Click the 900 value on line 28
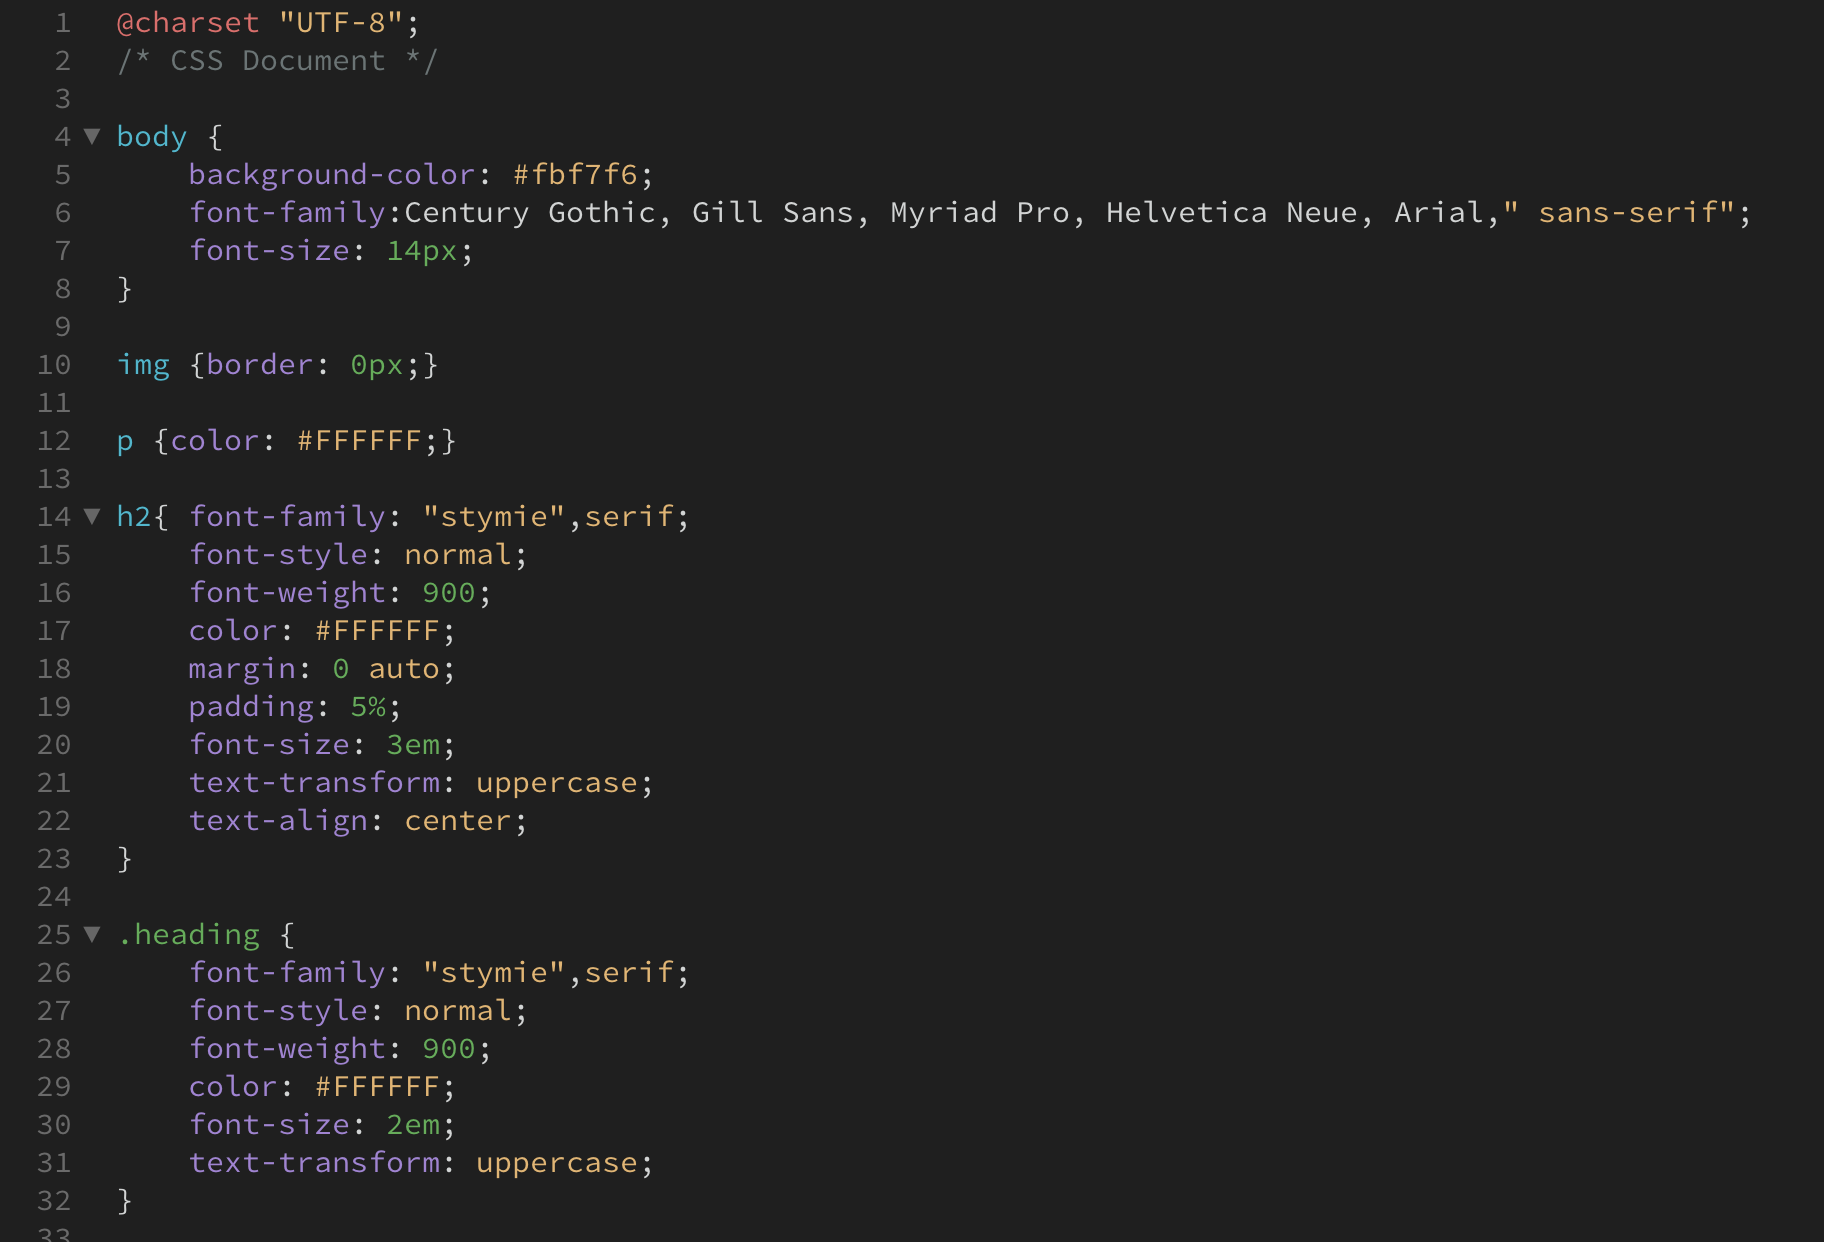This screenshot has width=1824, height=1242. [x=449, y=1048]
